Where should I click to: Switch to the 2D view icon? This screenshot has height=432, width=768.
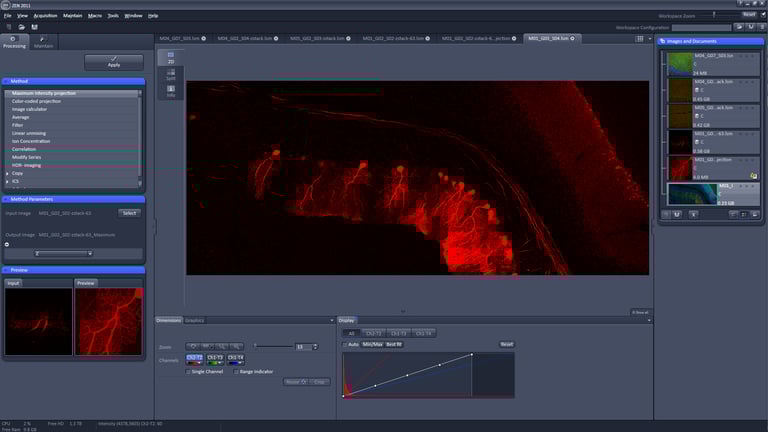point(170,57)
